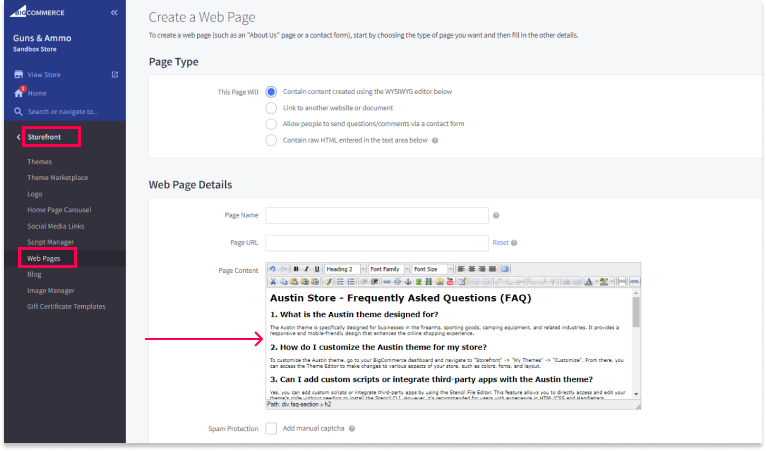Click the cut scissors icon

point(273,281)
